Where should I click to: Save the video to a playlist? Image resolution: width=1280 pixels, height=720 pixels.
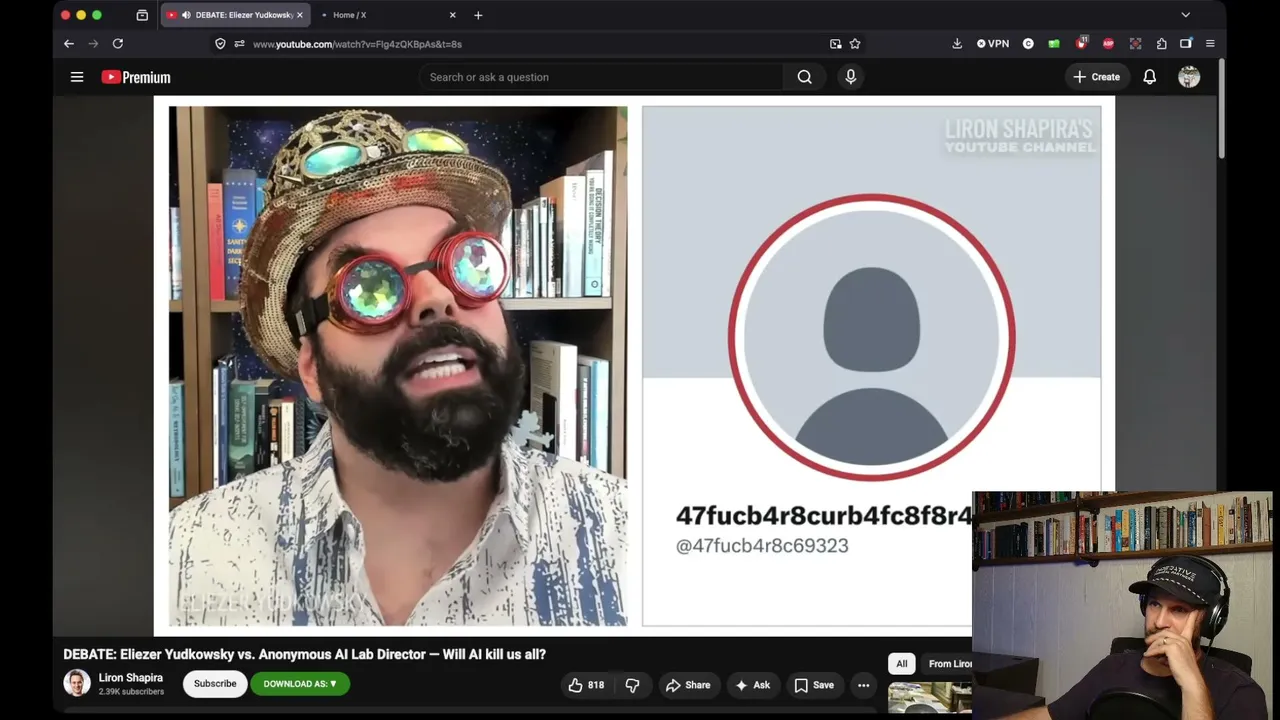click(813, 685)
